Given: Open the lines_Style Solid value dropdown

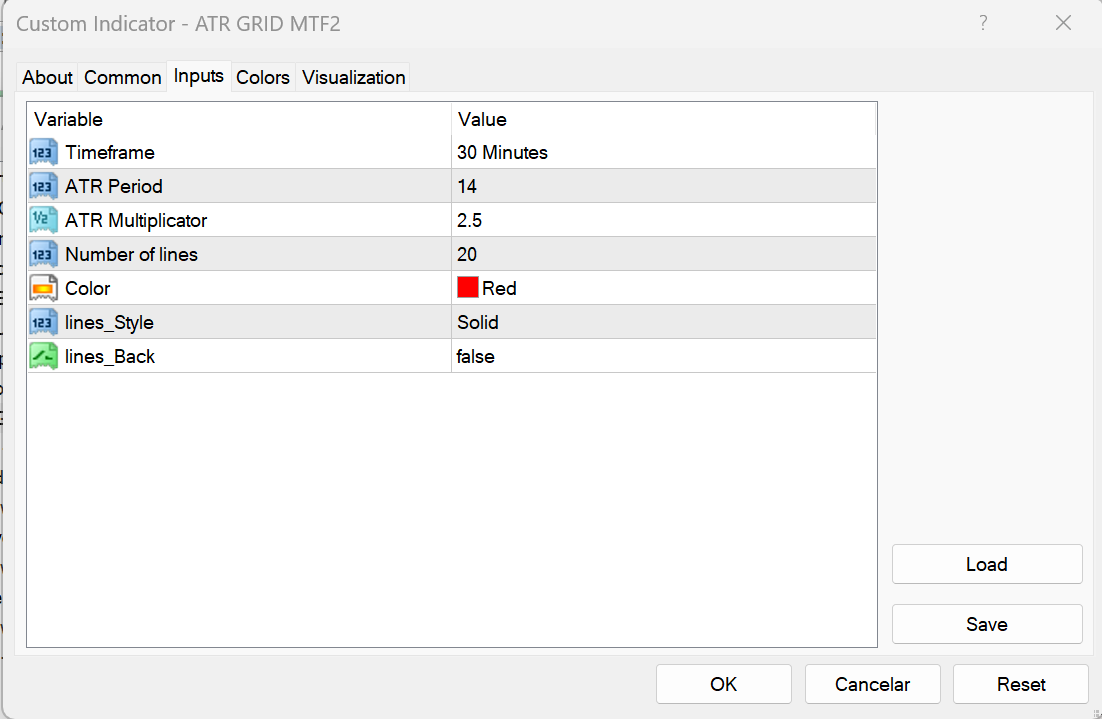Looking at the screenshot, I should (x=478, y=323).
